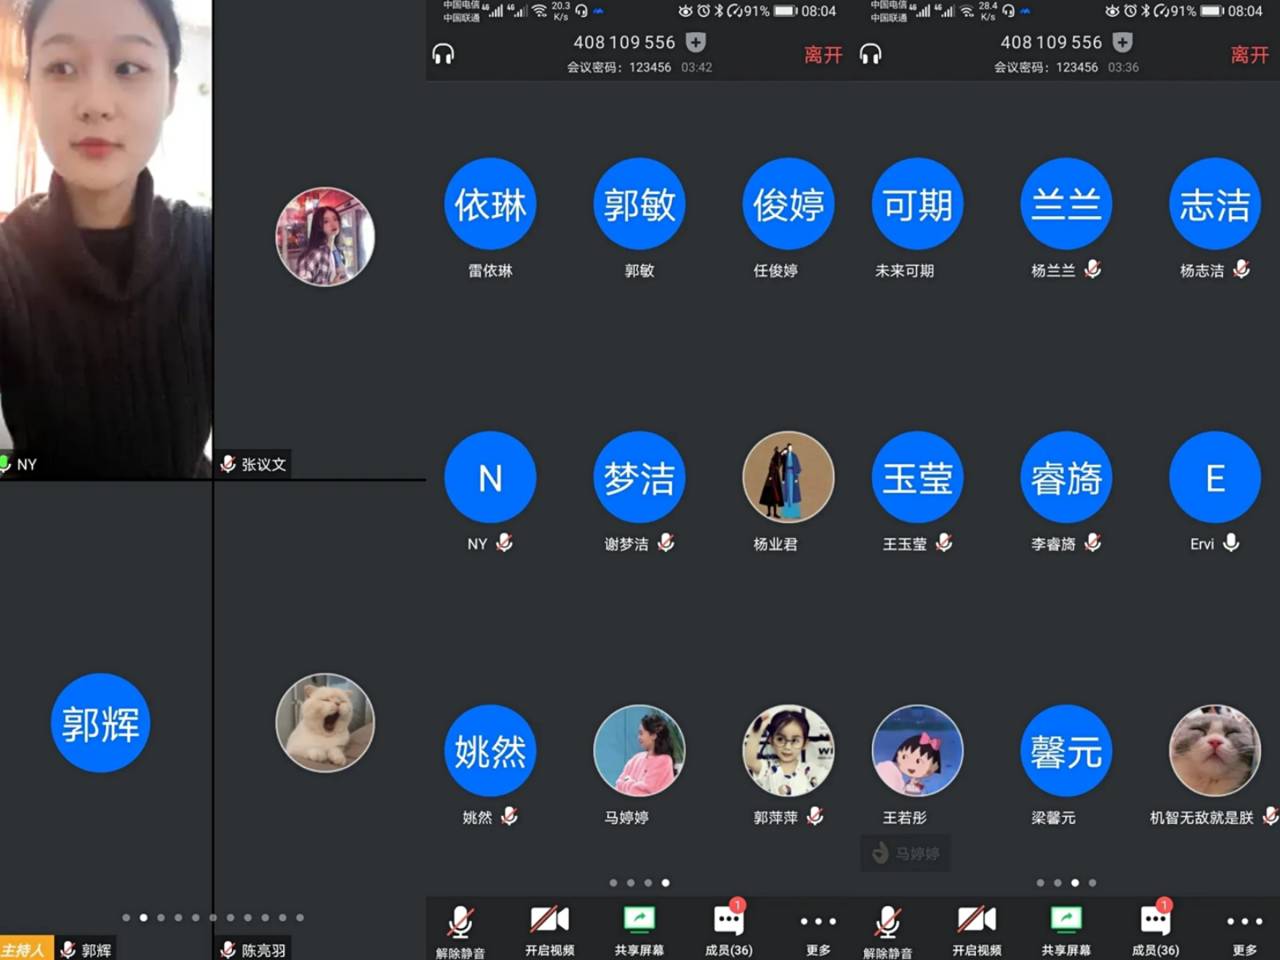Tap the shield-plus icon in the 03:36 meeting header
Screen dimensions: 1280x960
tap(1122, 42)
